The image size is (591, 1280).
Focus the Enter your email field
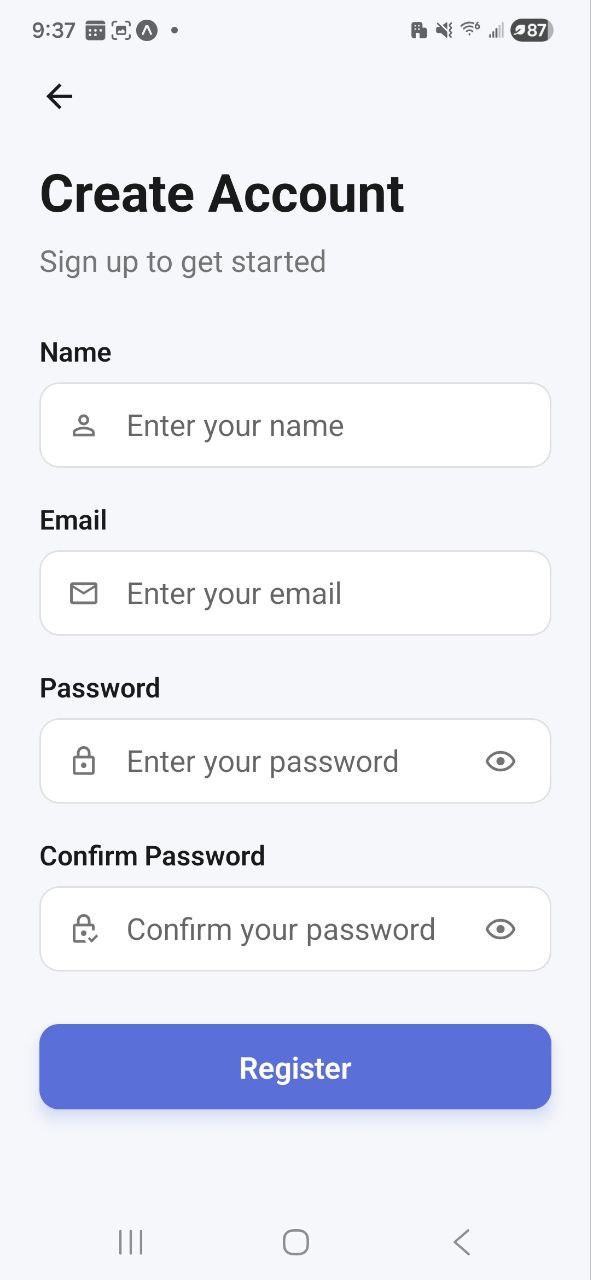[x=295, y=593]
